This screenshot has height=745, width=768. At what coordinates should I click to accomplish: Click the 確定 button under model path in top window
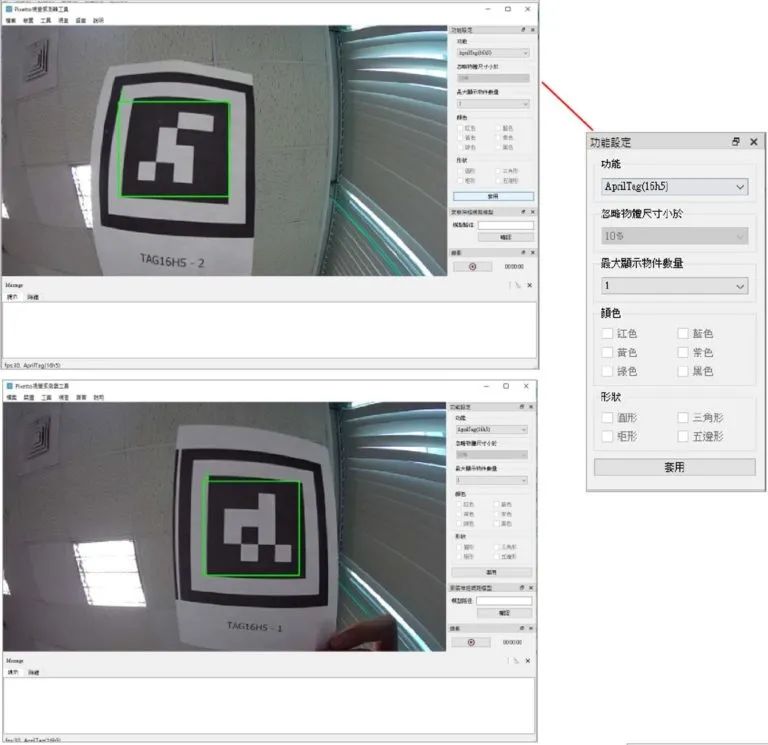(x=505, y=237)
